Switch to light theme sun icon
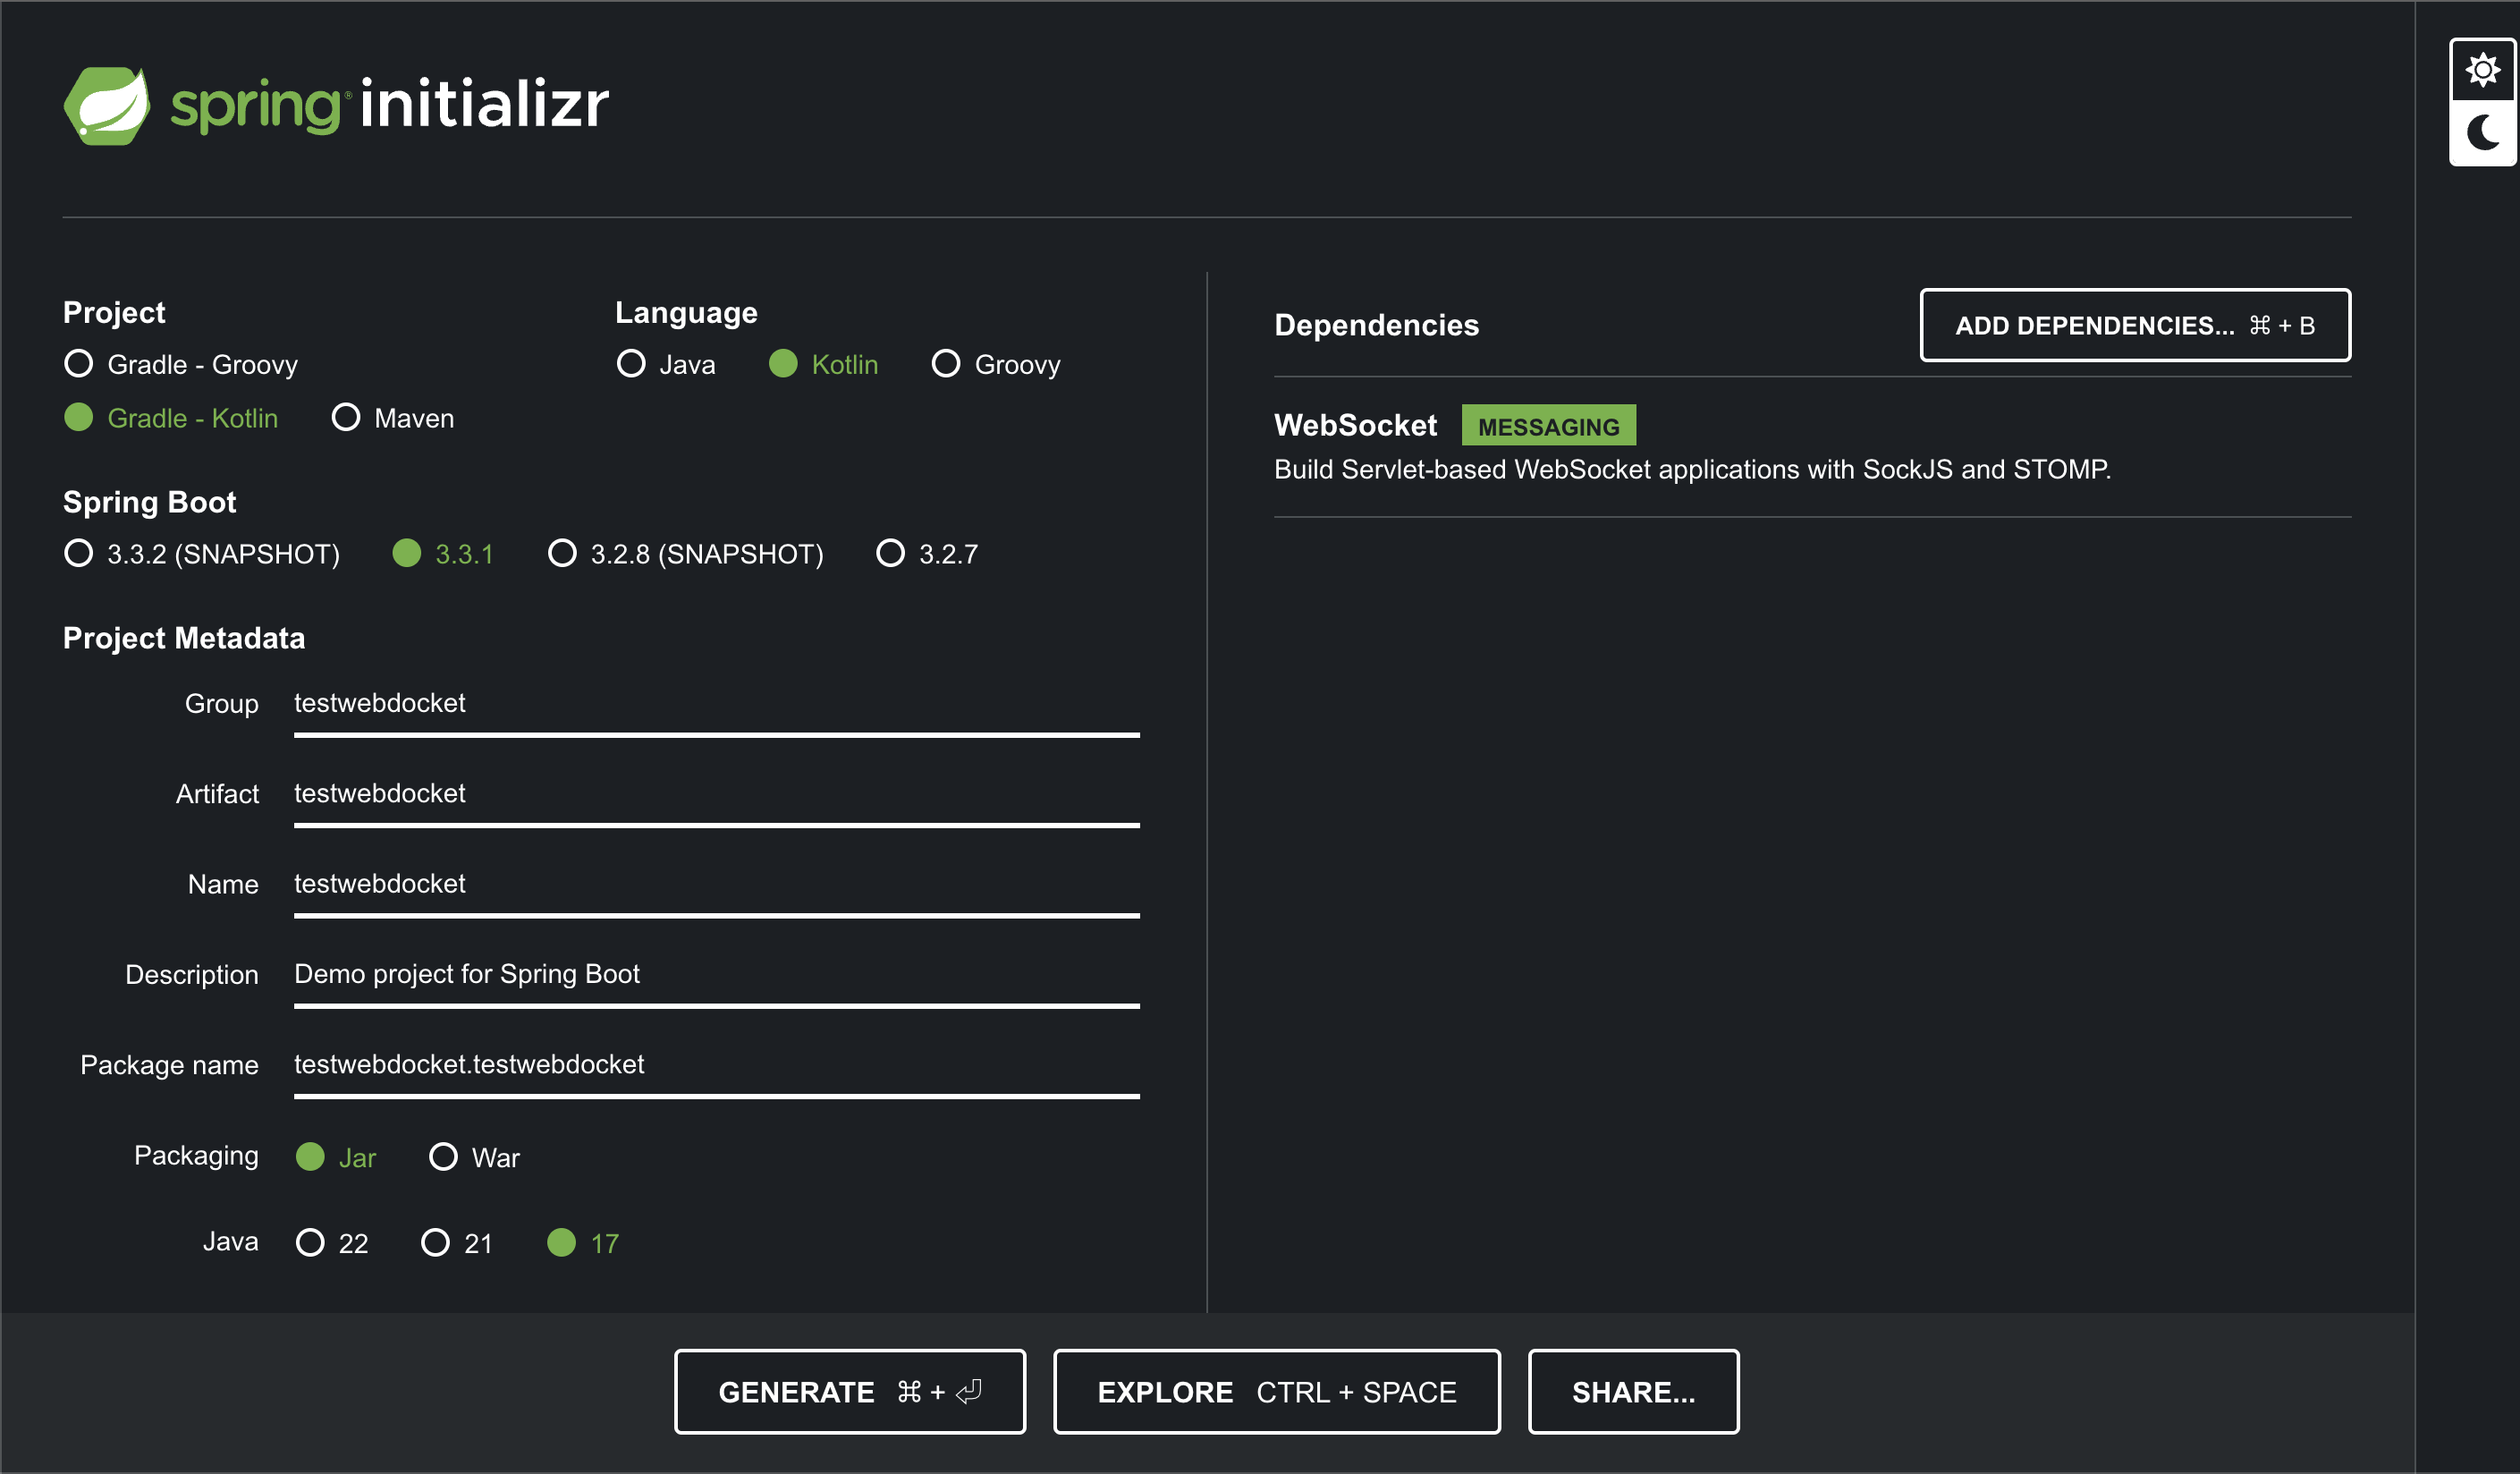 click(2482, 70)
